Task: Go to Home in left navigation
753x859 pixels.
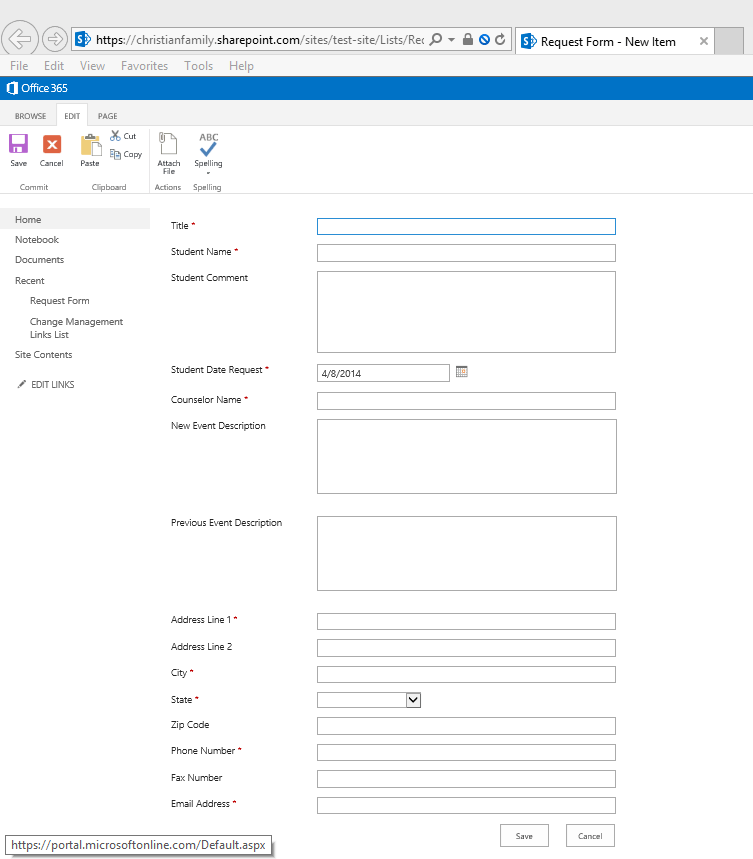Action: [x=28, y=219]
